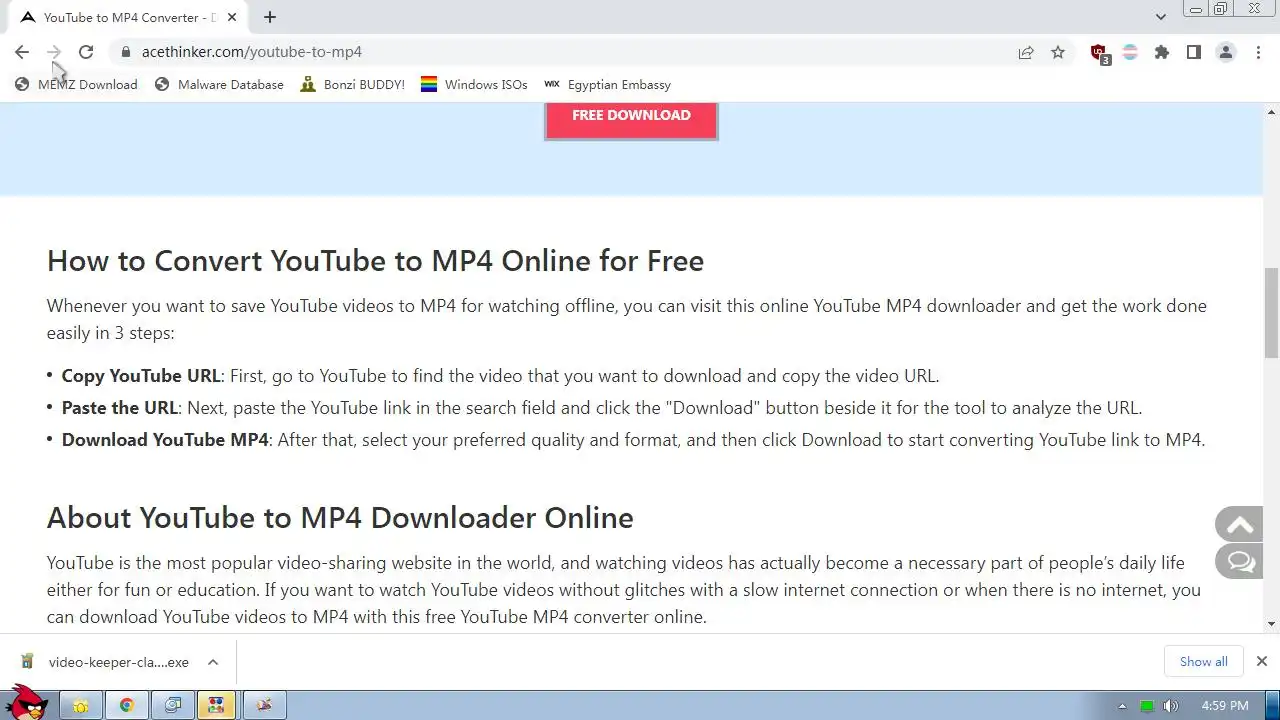1280x720 pixels.
Task: Click the address bar URL field
Action: pos(570,52)
